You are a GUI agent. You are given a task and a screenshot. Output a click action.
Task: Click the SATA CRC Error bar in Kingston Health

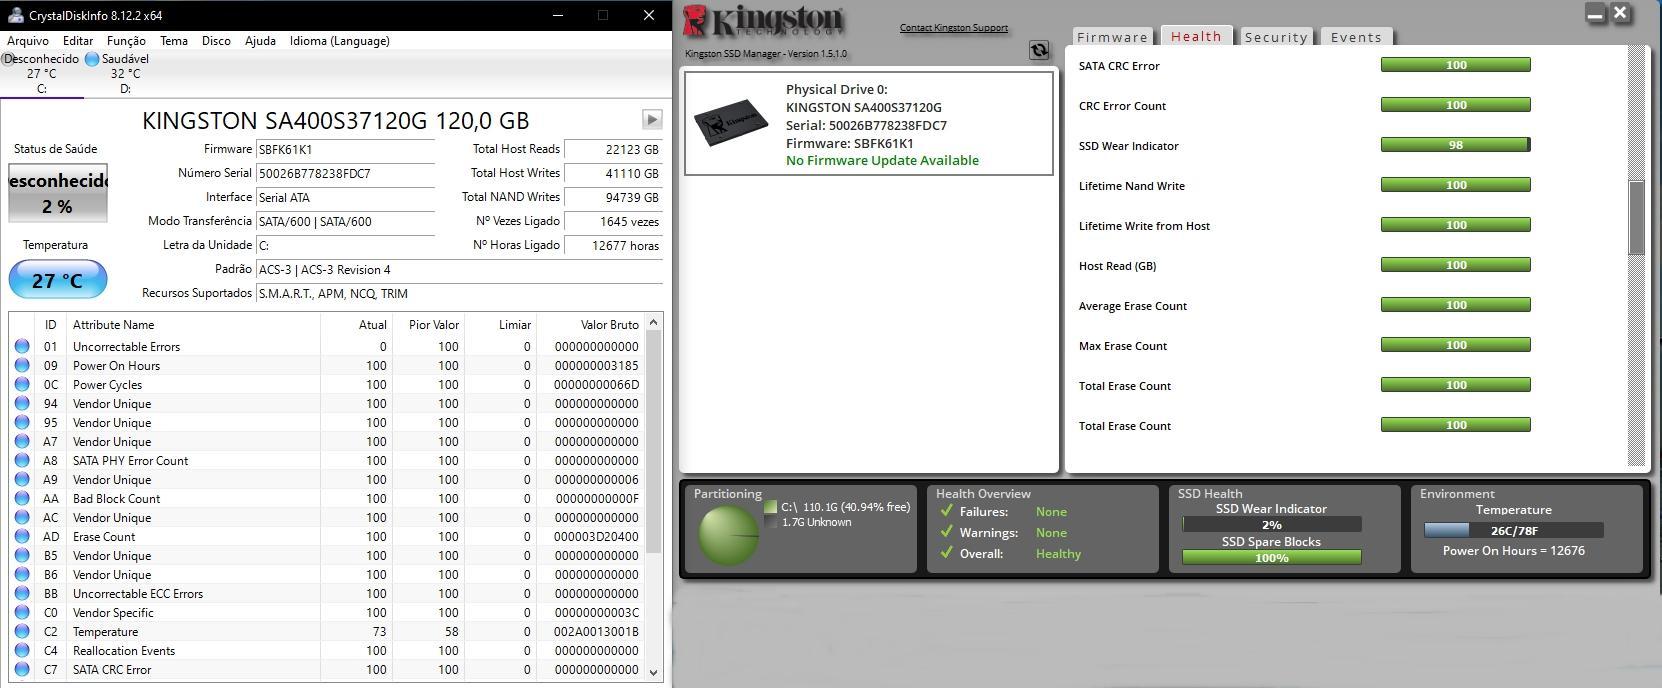pos(1455,65)
